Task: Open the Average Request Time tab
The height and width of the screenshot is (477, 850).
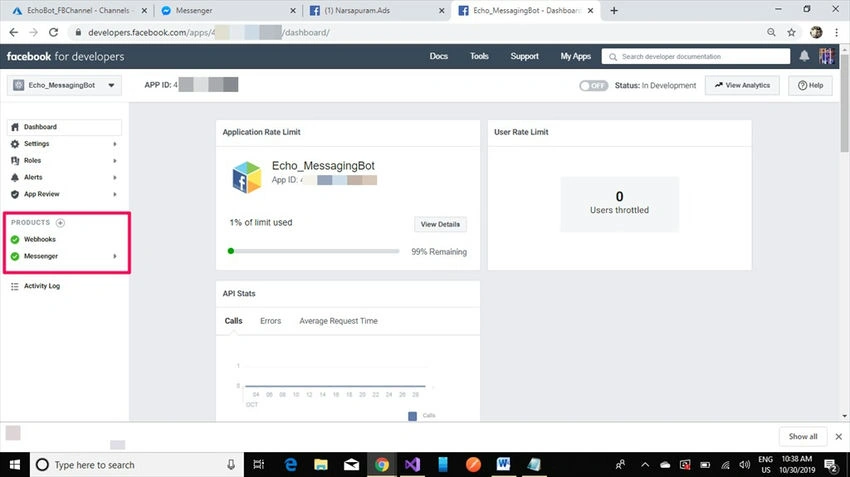Action: point(338,321)
